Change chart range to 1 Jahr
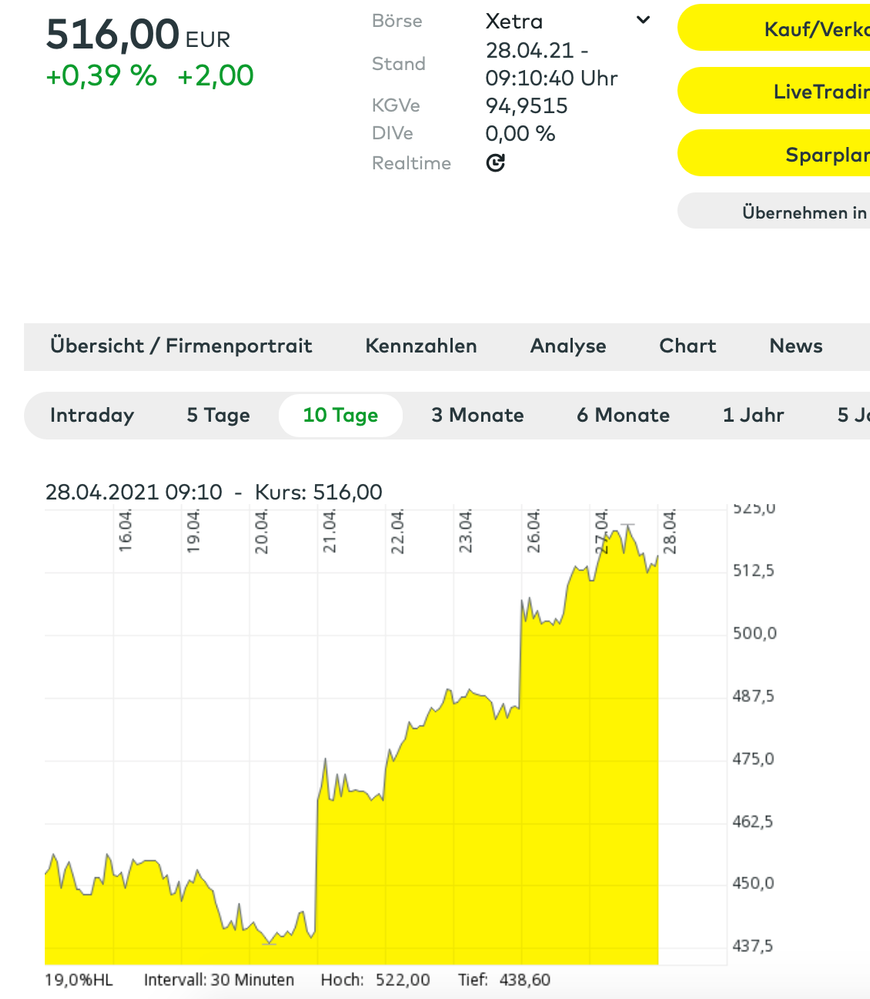Screen dimensions: 870x999 (x=753, y=415)
